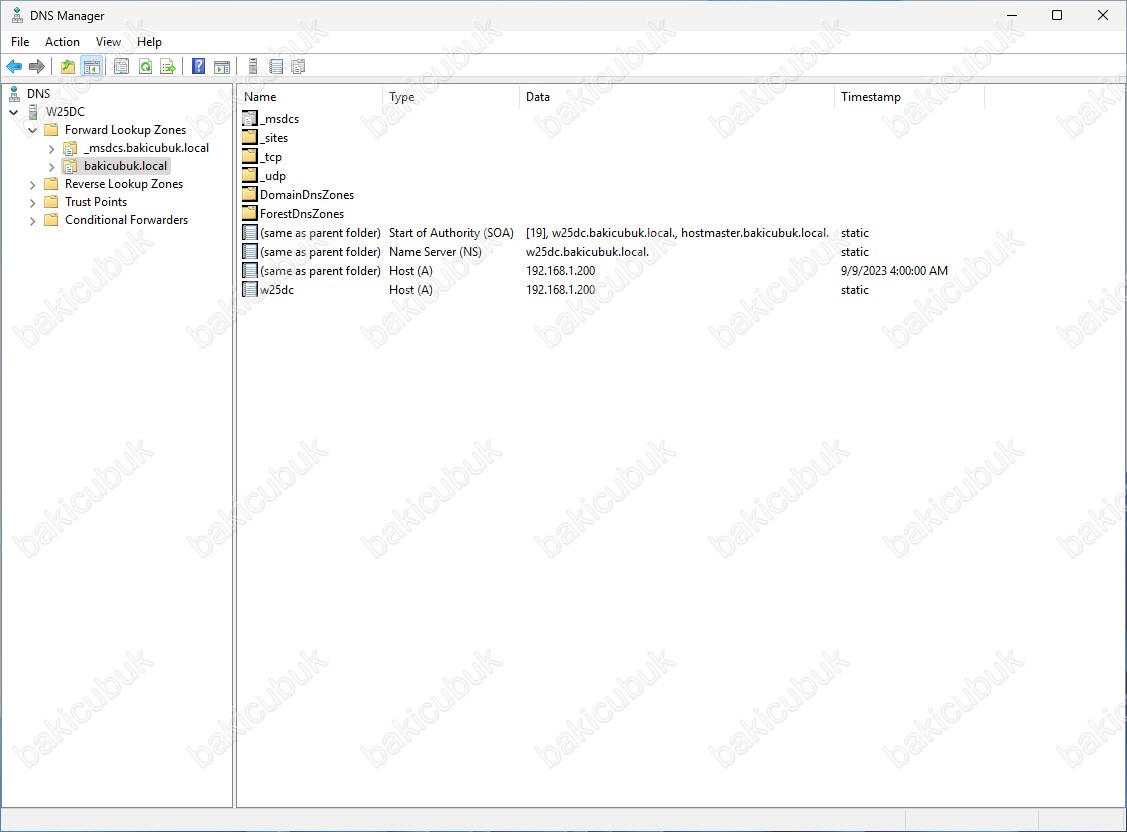Viewport: 1127px width, 832px height.
Task: Click the DNS root node icon in tree
Action: click(x=14, y=93)
